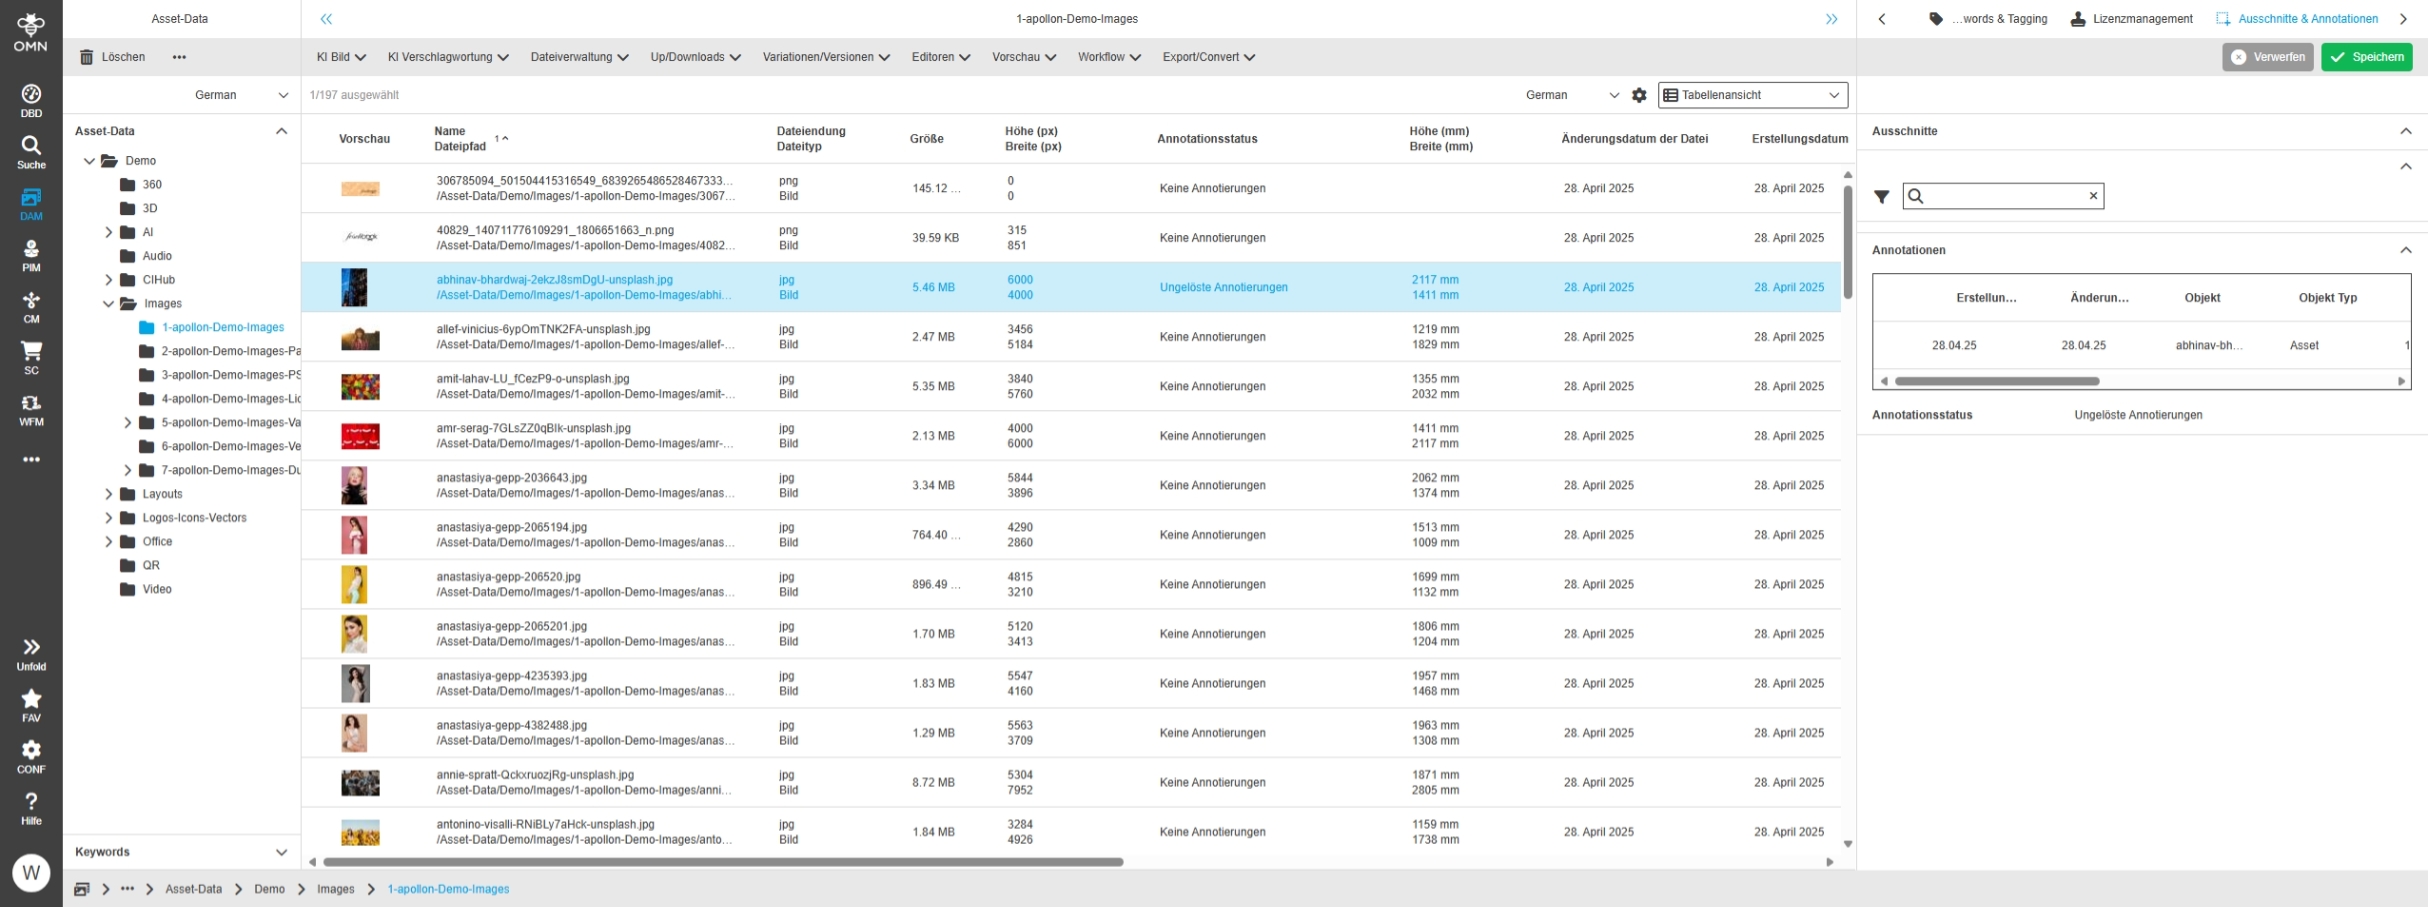Click the filter funnel icon in Ausschnitte
2428x907 pixels.
[x=1881, y=197]
